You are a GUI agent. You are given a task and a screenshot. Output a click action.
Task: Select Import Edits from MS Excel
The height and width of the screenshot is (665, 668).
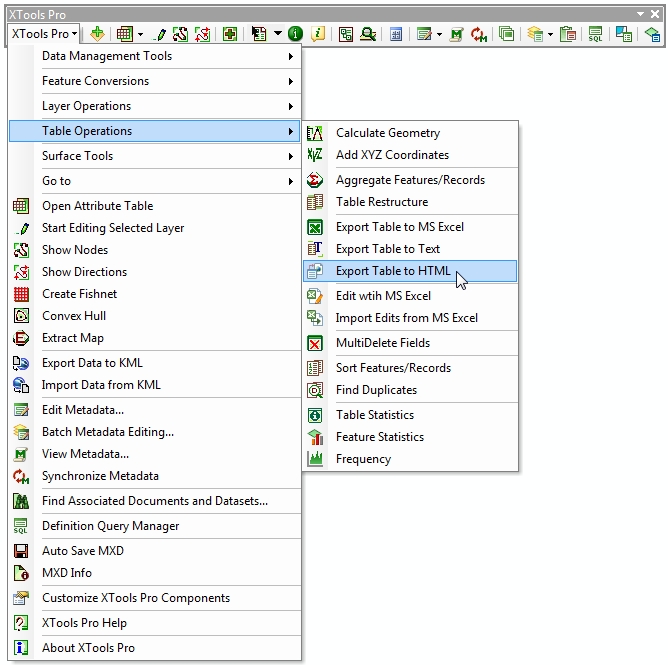[410, 318]
